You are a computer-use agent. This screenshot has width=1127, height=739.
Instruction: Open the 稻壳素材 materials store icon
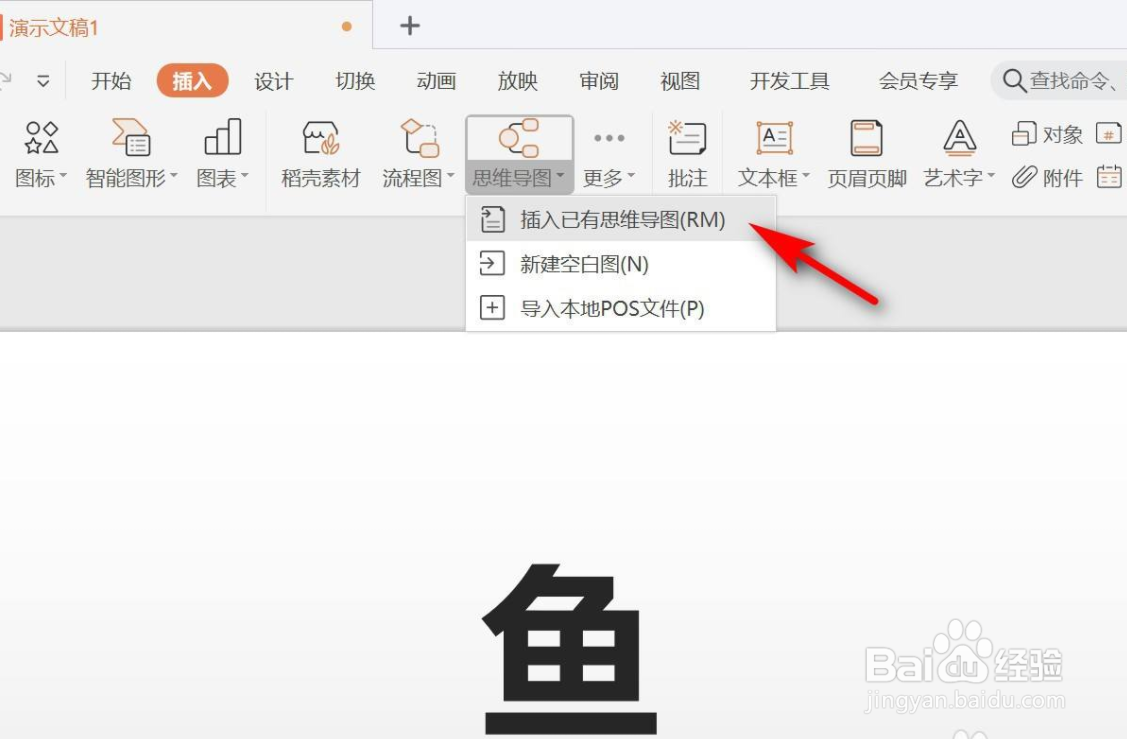pyautogui.click(x=321, y=137)
